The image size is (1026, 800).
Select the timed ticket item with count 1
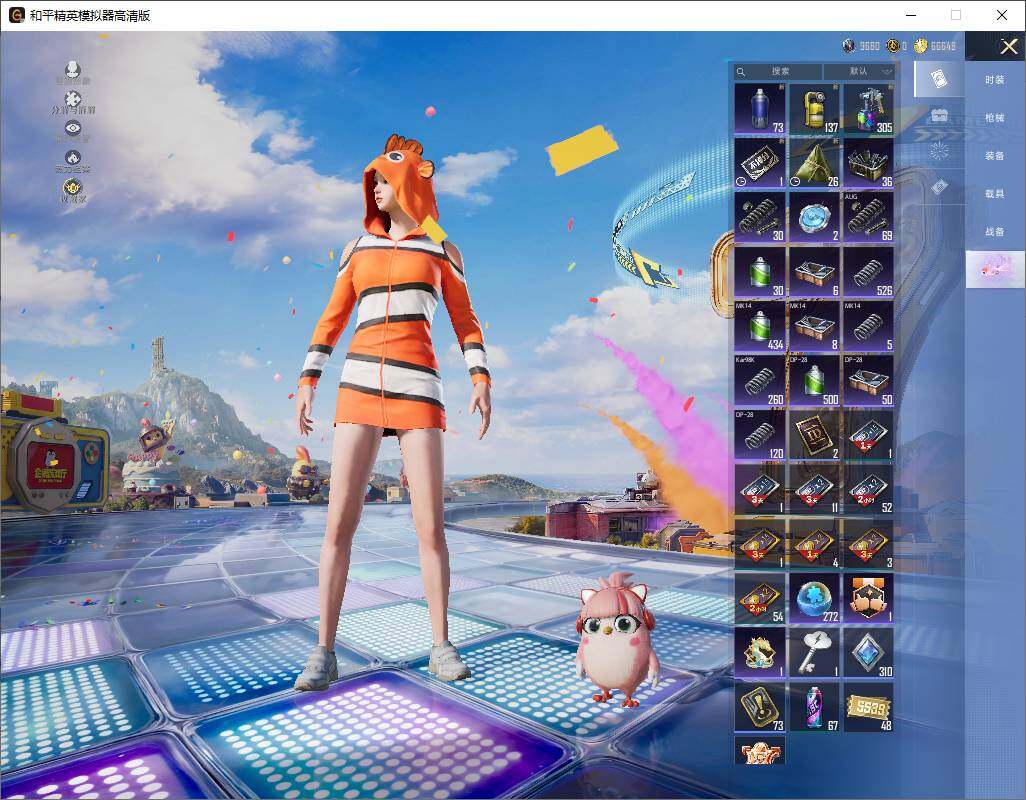(x=760, y=163)
